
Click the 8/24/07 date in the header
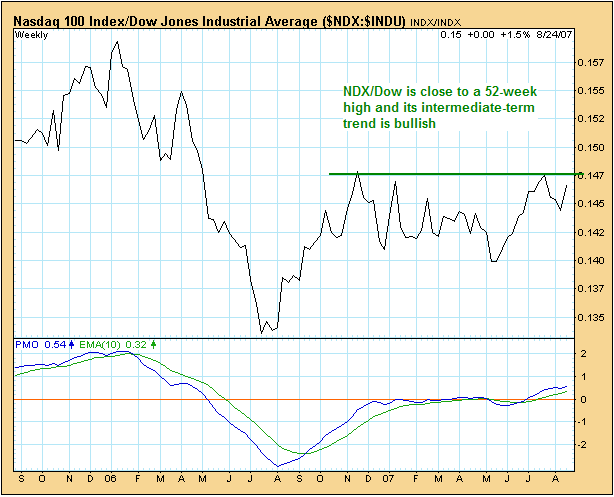coord(552,35)
